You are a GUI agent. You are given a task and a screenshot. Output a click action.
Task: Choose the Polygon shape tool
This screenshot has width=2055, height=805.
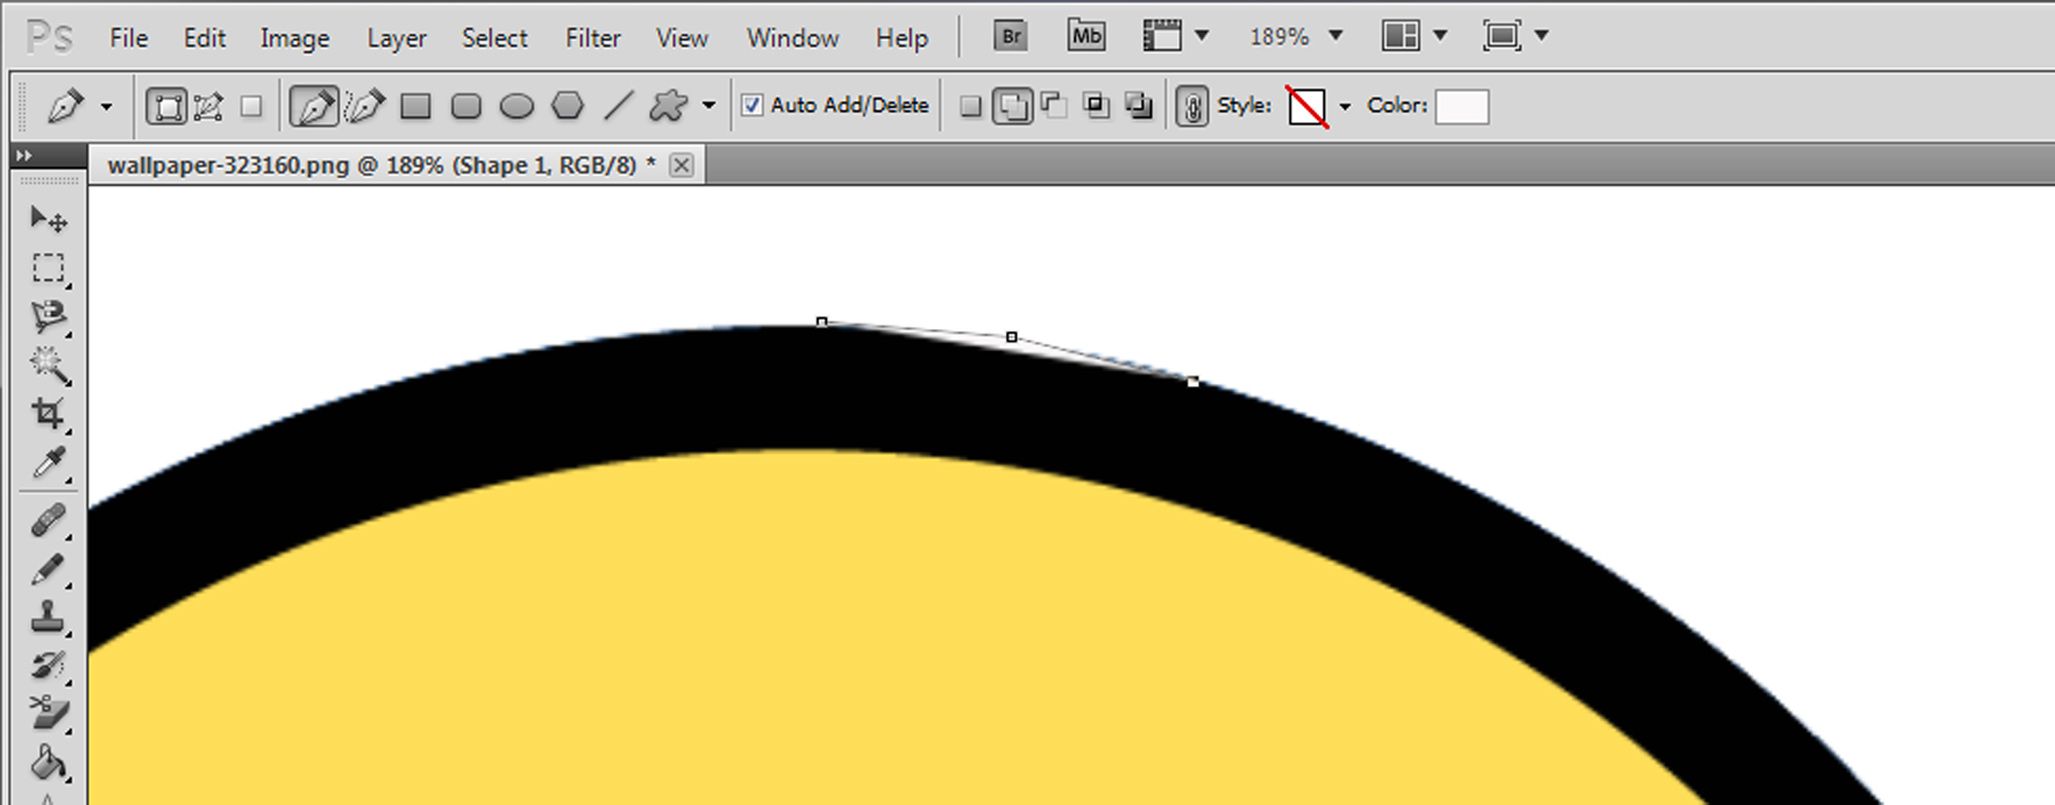pyautogui.click(x=567, y=105)
